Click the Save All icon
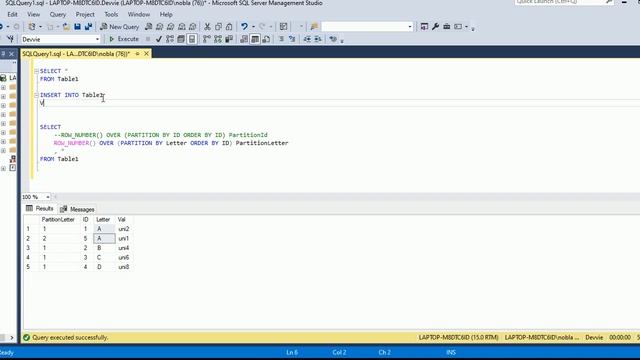The width and height of the screenshot is (640, 360). (x=88, y=27)
